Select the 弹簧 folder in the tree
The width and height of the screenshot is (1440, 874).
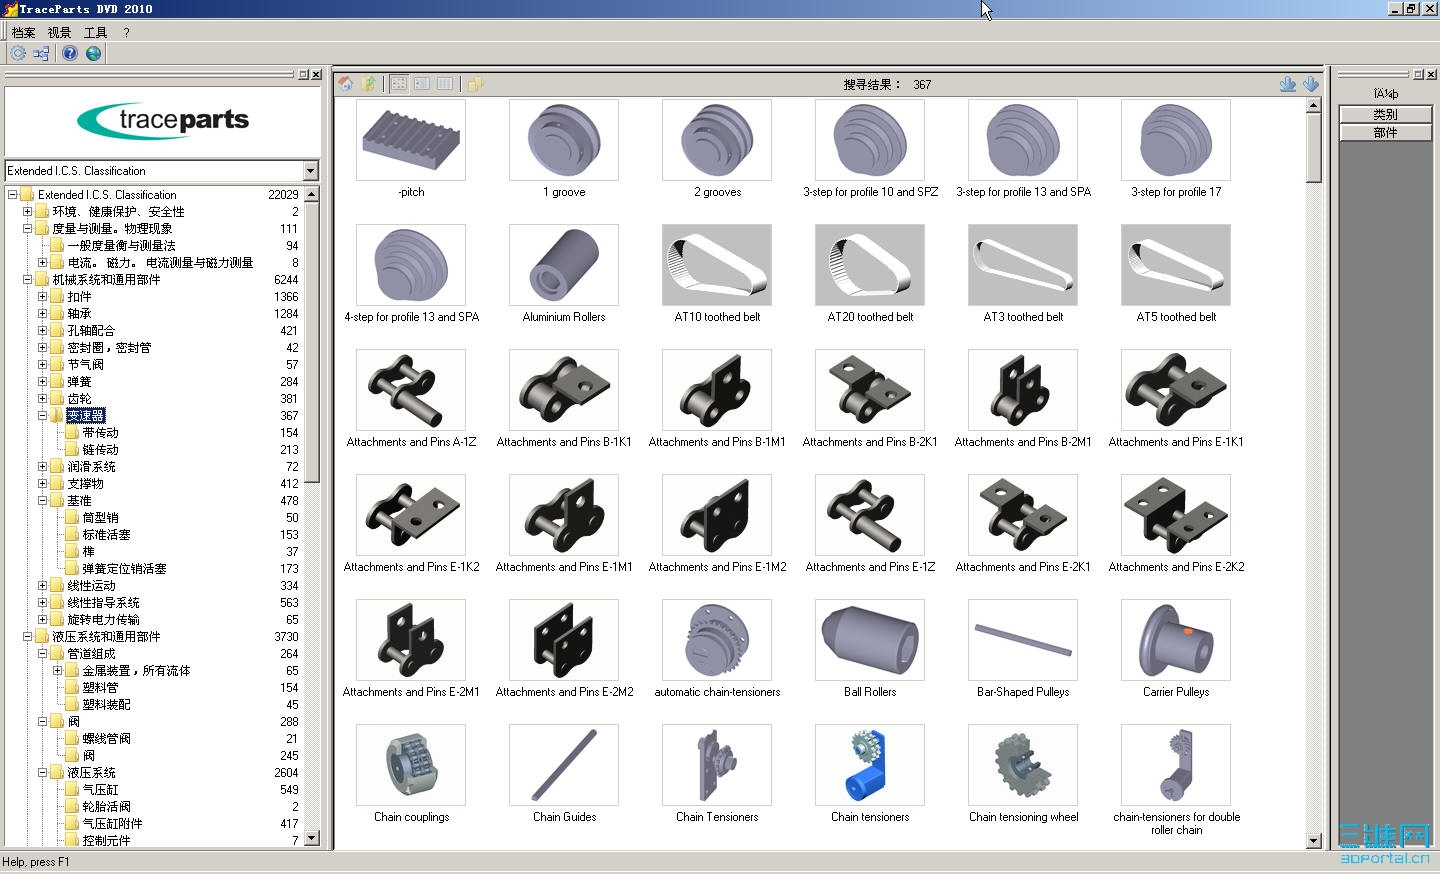[79, 382]
